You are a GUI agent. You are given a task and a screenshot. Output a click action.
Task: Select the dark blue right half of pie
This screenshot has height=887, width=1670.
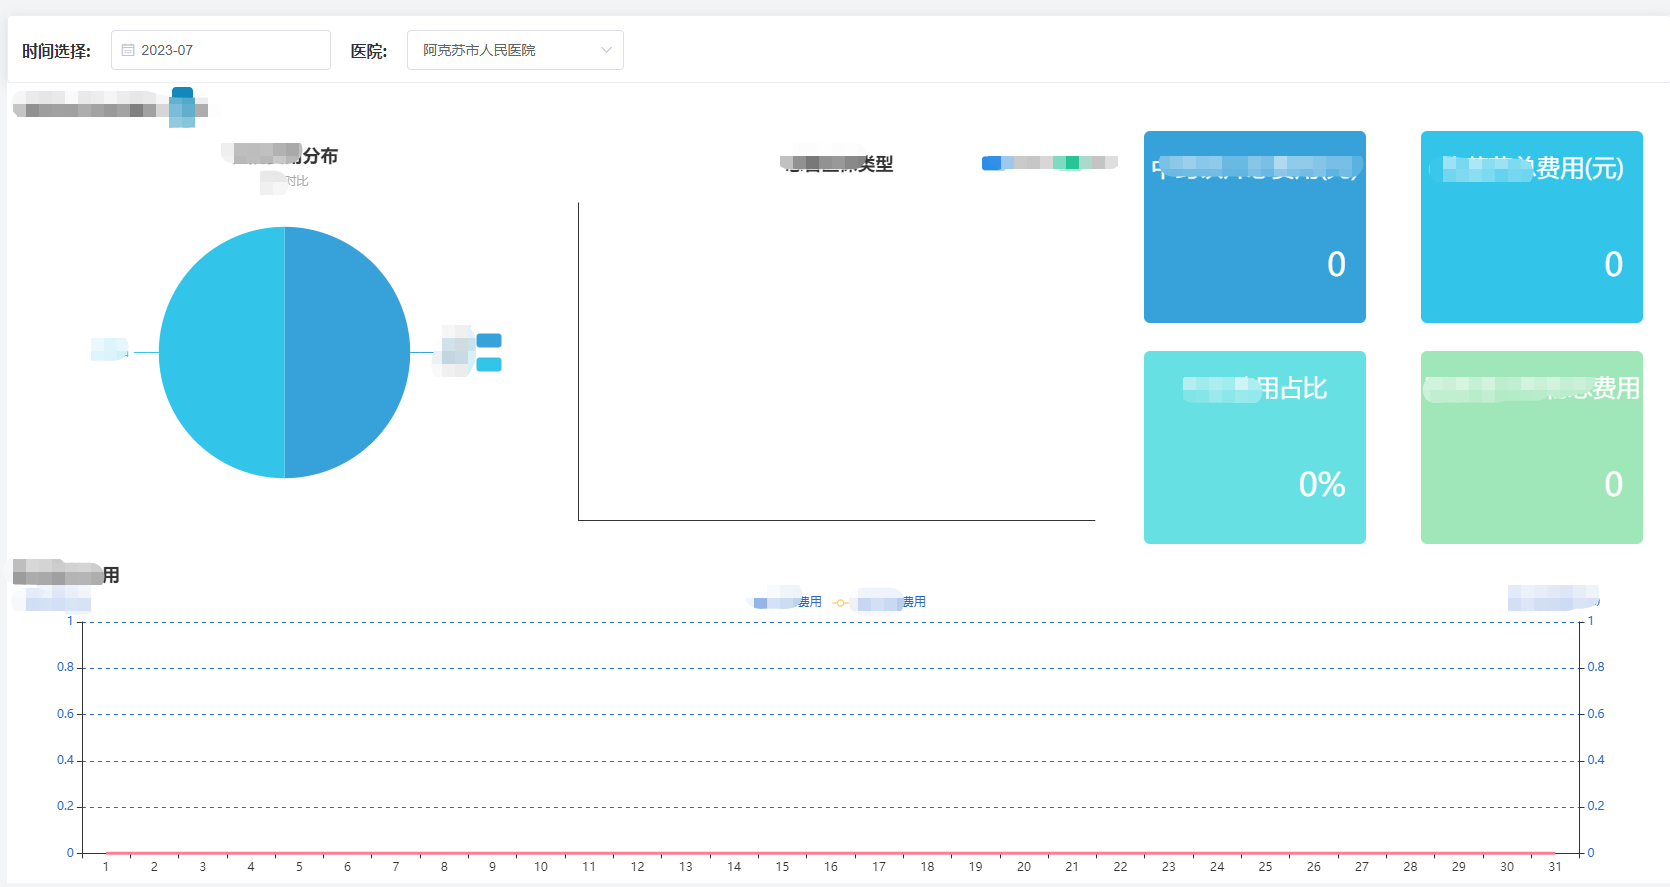[x=347, y=352]
